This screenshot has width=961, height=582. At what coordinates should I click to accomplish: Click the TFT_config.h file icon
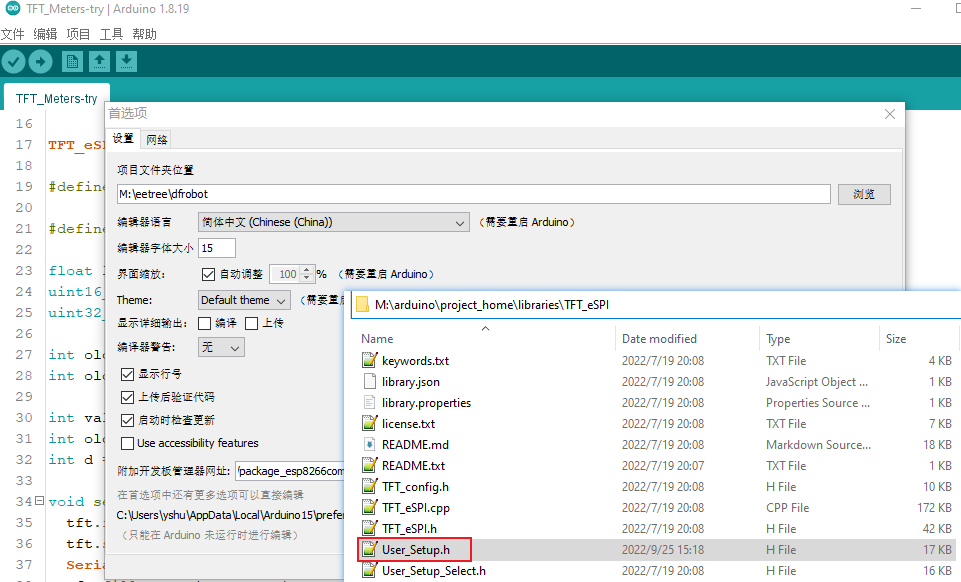(370, 486)
